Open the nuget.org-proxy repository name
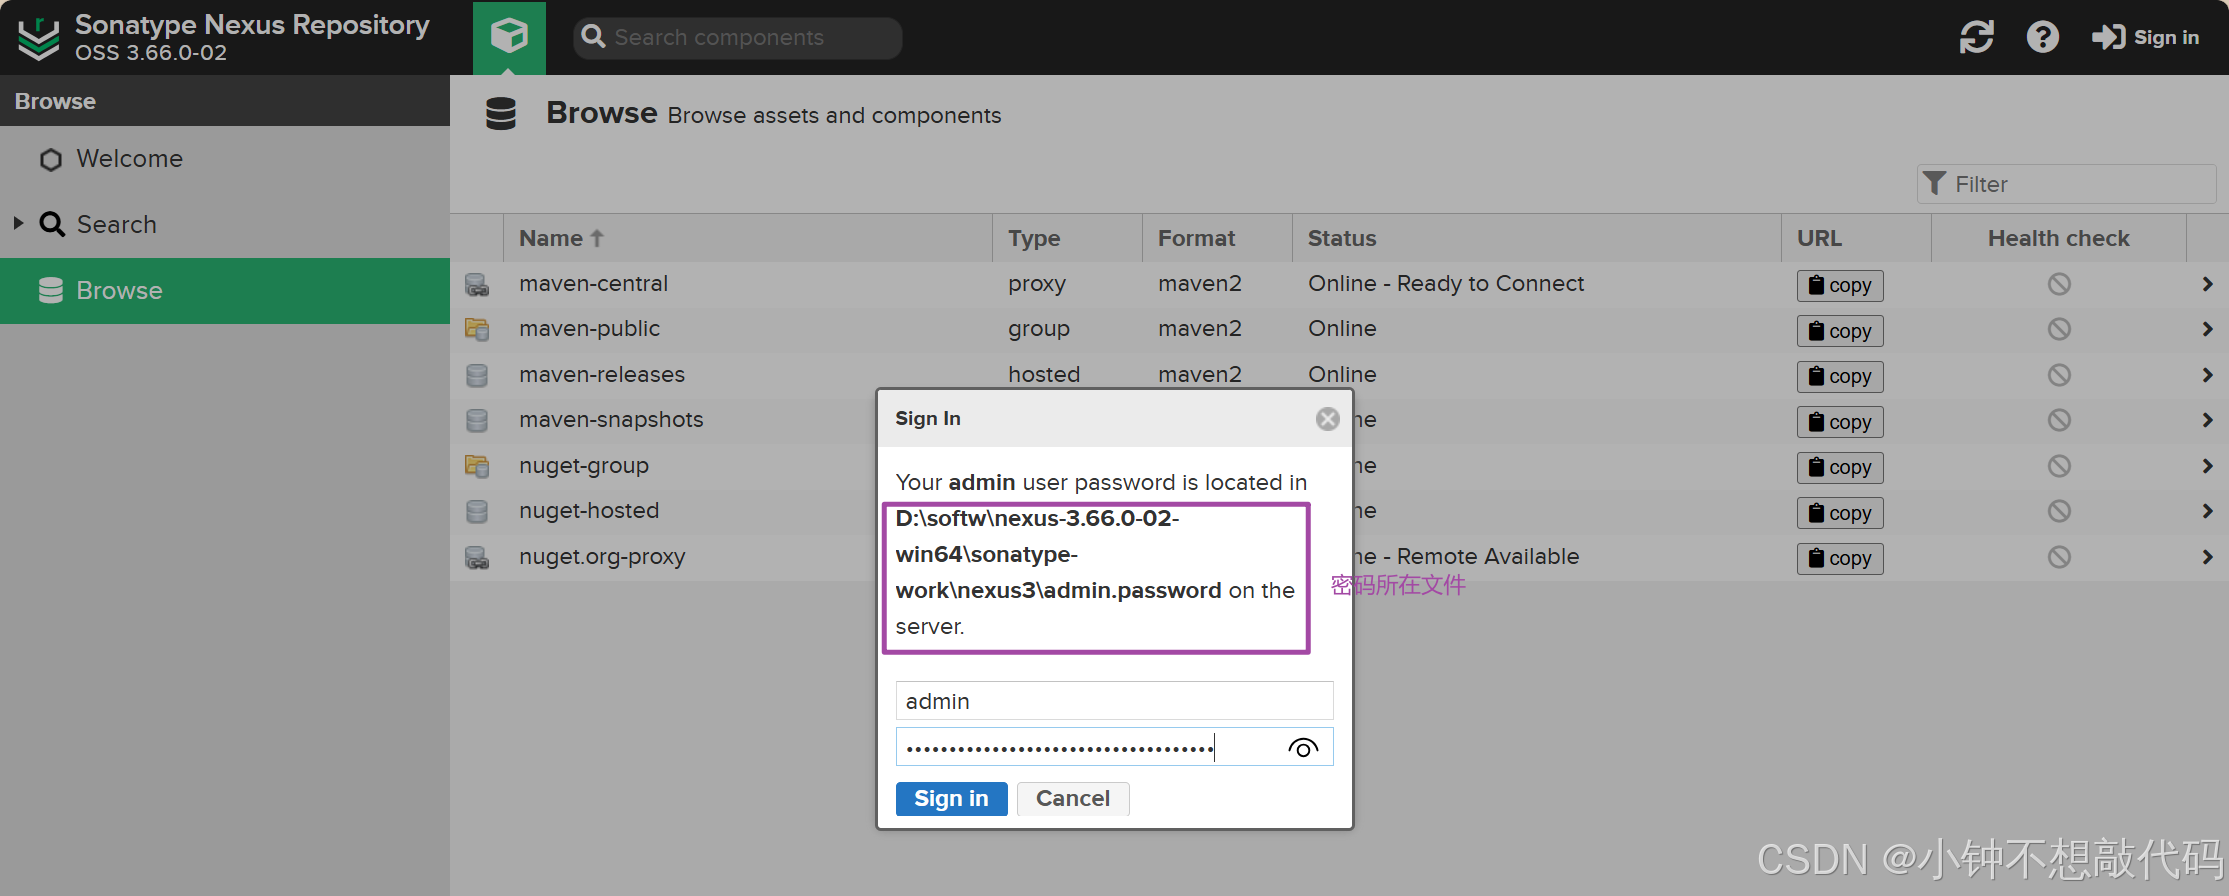This screenshot has width=2229, height=896. tap(602, 556)
